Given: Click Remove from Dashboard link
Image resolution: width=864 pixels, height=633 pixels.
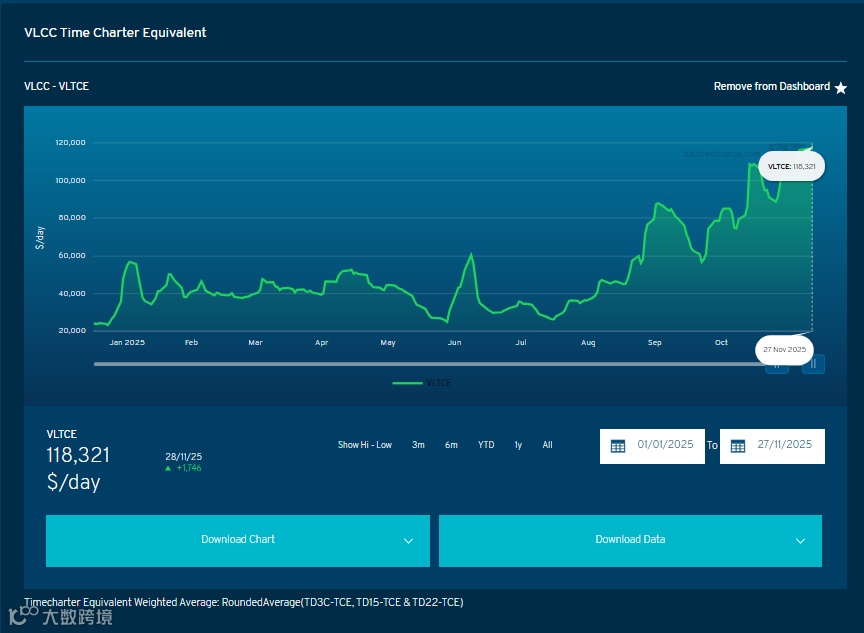Looking at the screenshot, I should pos(771,86).
